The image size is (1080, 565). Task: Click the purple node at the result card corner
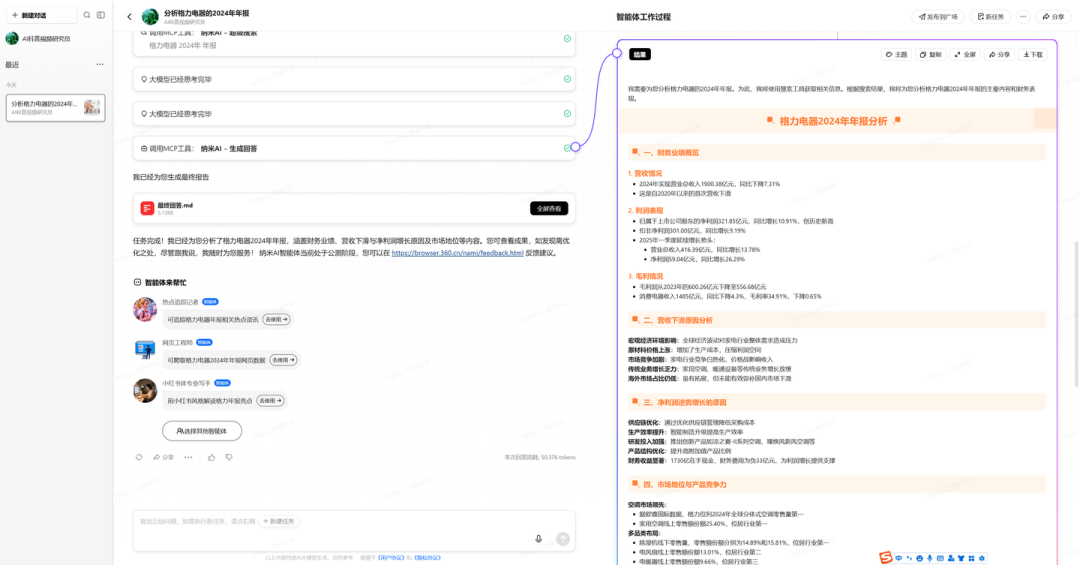(617, 53)
